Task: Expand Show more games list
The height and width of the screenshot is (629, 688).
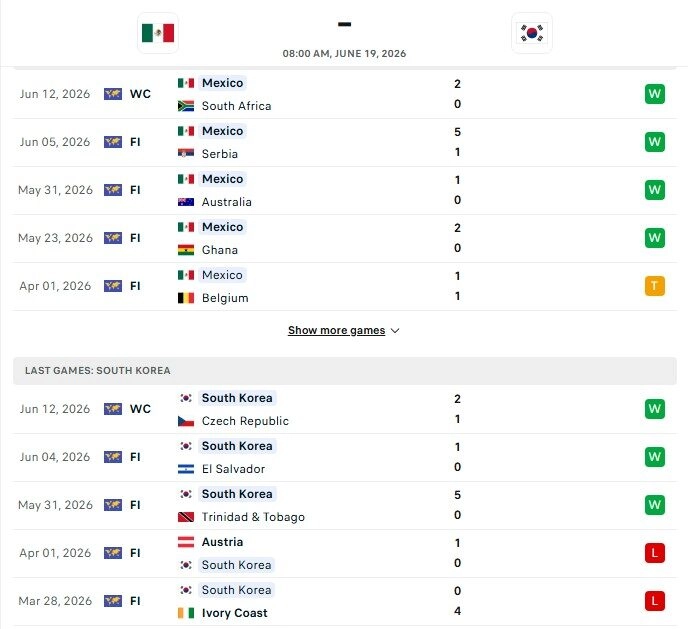Action: (337, 330)
